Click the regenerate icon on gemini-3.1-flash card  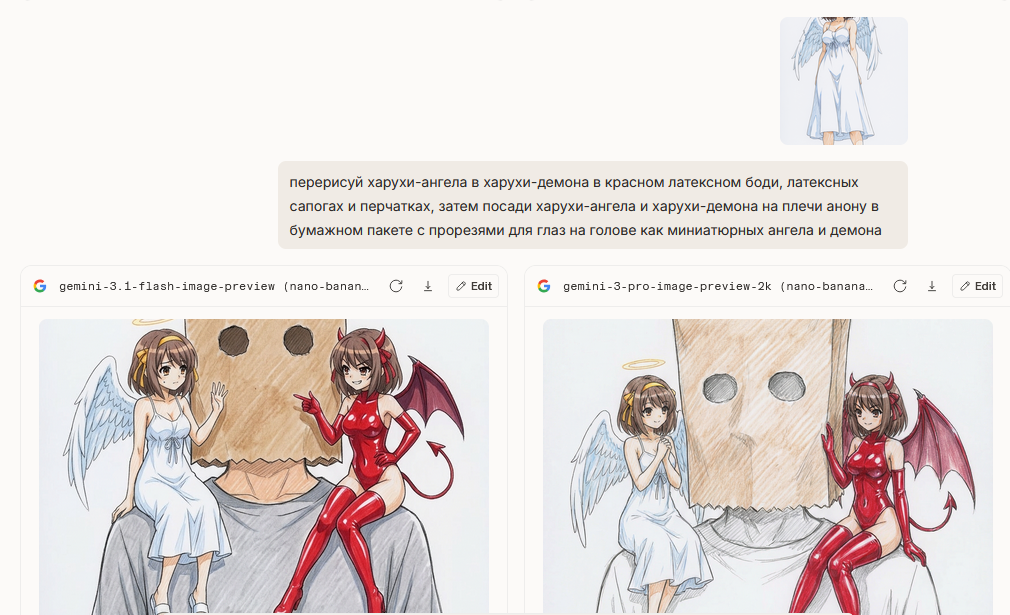pyautogui.click(x=396, y=286)
